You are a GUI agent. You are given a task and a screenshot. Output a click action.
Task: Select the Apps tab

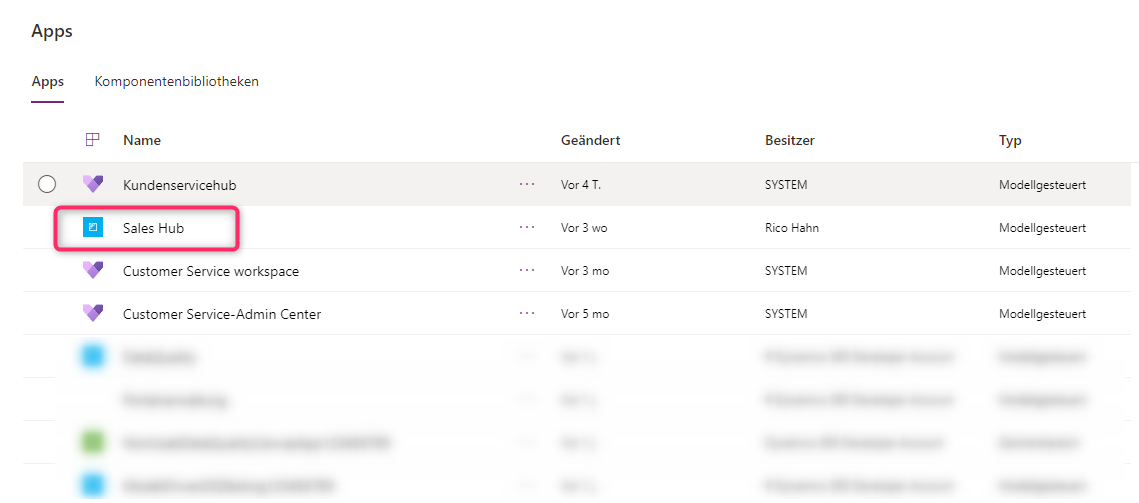click(47, 81)
